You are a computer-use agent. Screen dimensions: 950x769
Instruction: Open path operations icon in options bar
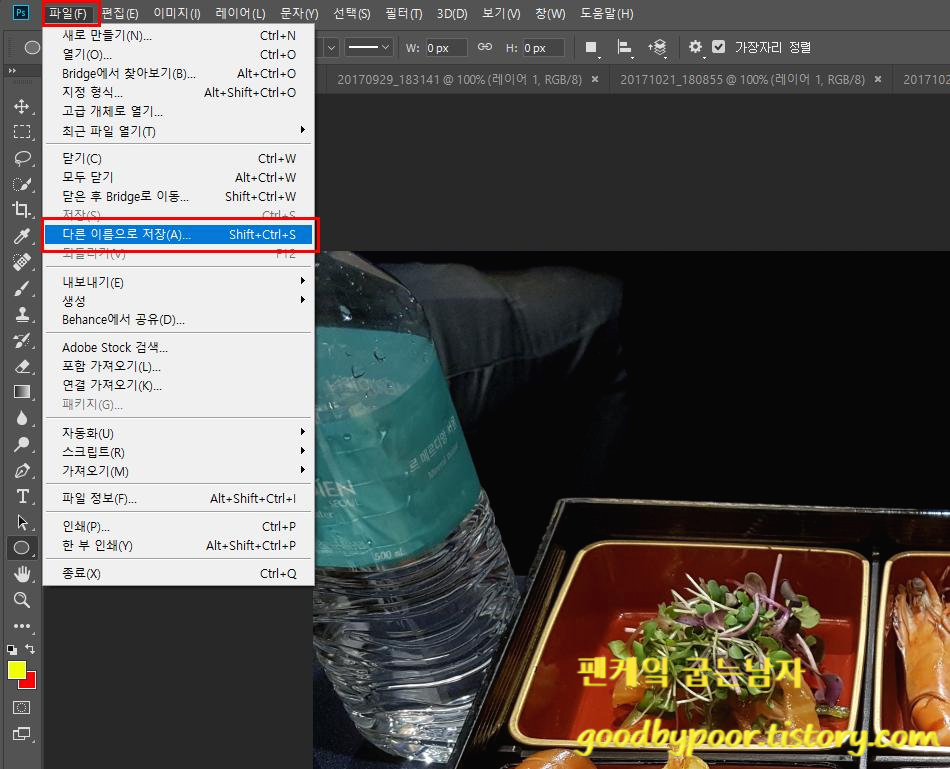[x=591, y=47]
